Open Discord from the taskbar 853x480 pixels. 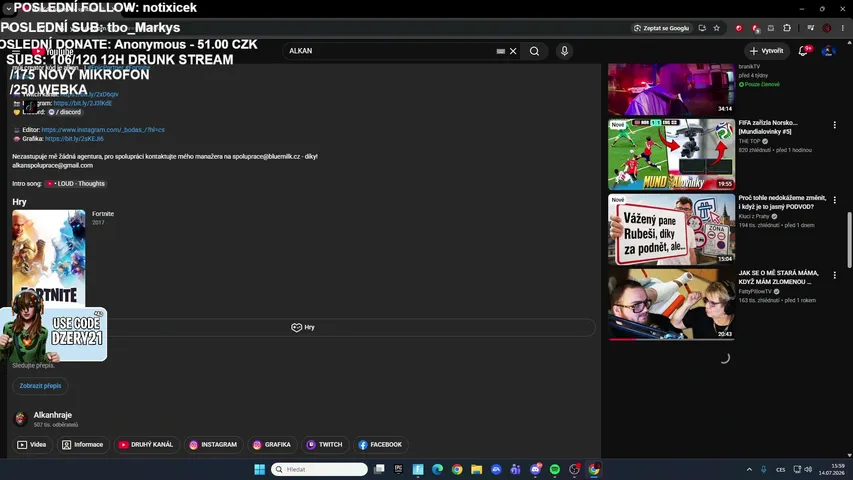(535, 469)
